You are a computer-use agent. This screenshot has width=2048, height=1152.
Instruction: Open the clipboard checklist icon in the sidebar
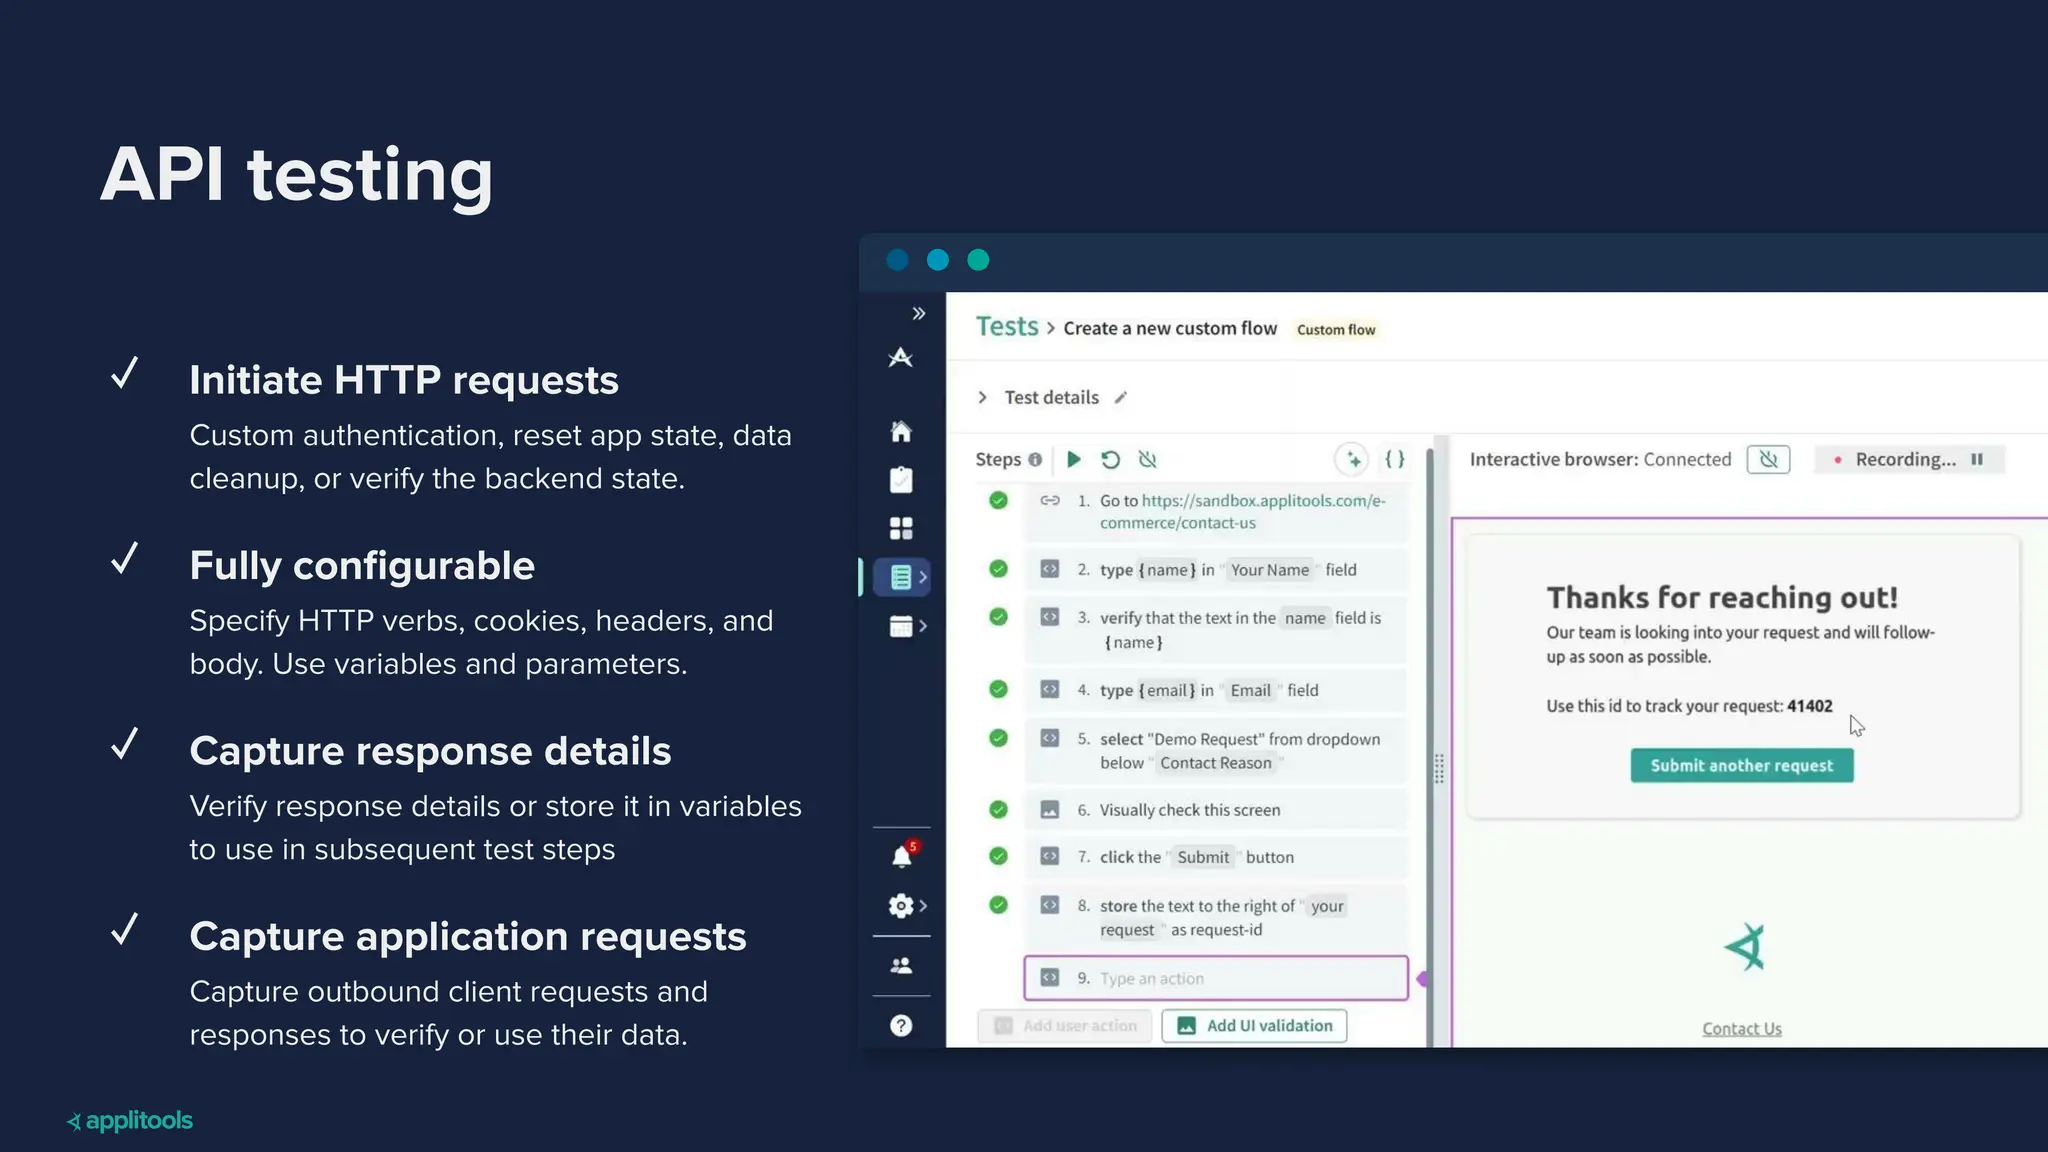point(901,480)
